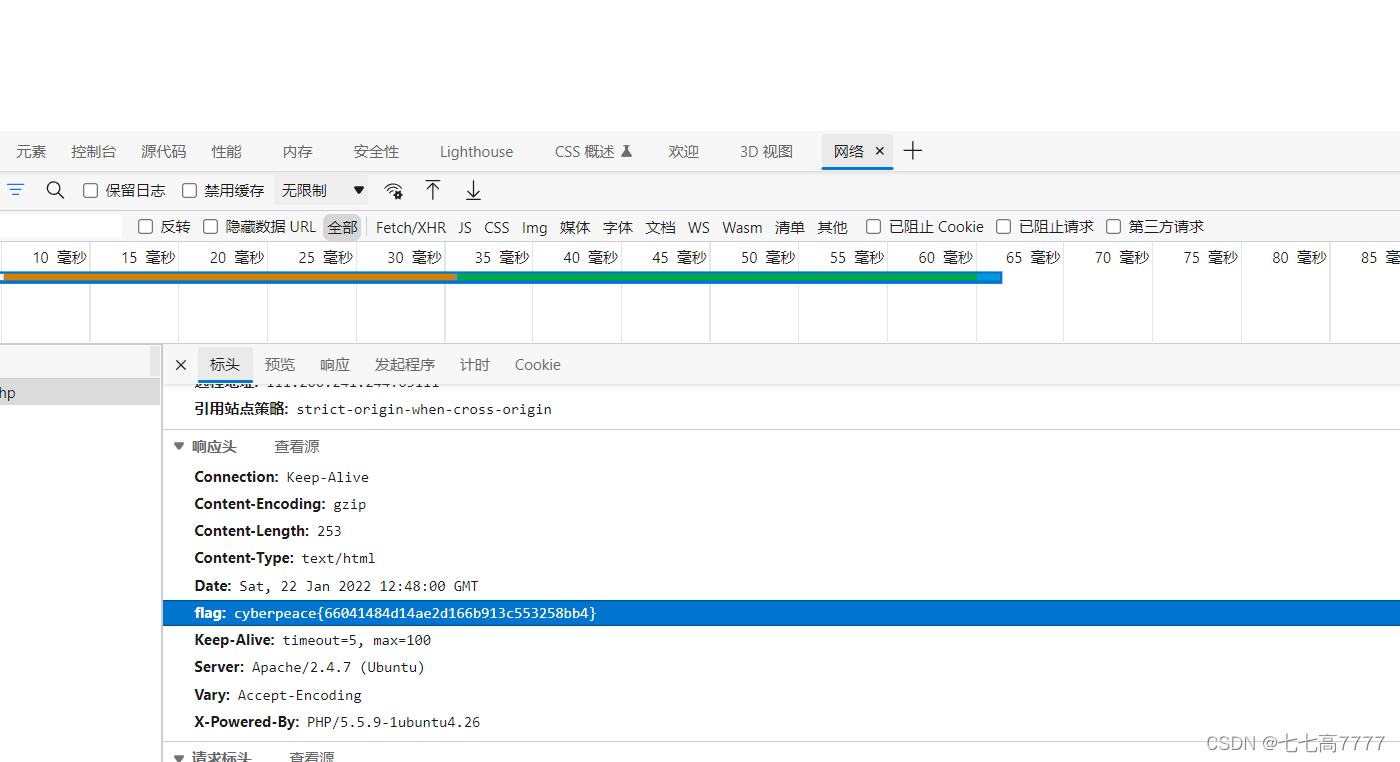This screenshot has height=762, width=1400.
Task: Switch to the 预览 details tab
Action: 280,365
